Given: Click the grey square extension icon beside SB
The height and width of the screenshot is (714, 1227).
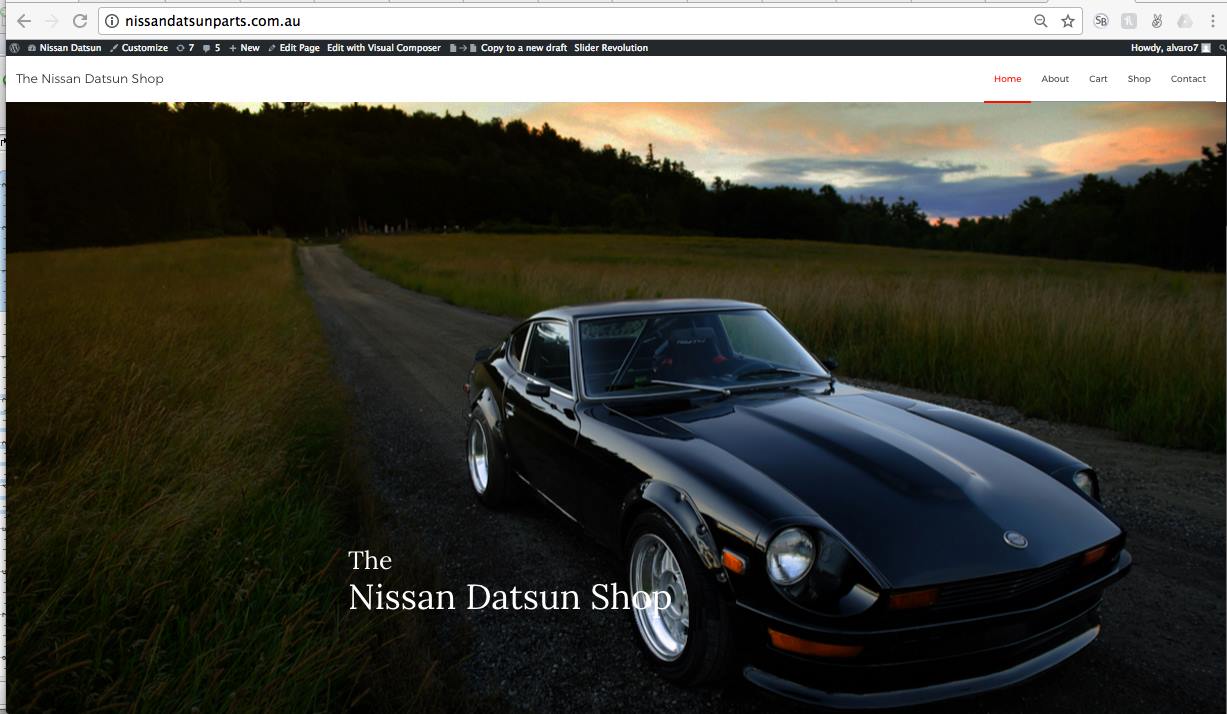Looking at the screenshot, I should 1129,21.
